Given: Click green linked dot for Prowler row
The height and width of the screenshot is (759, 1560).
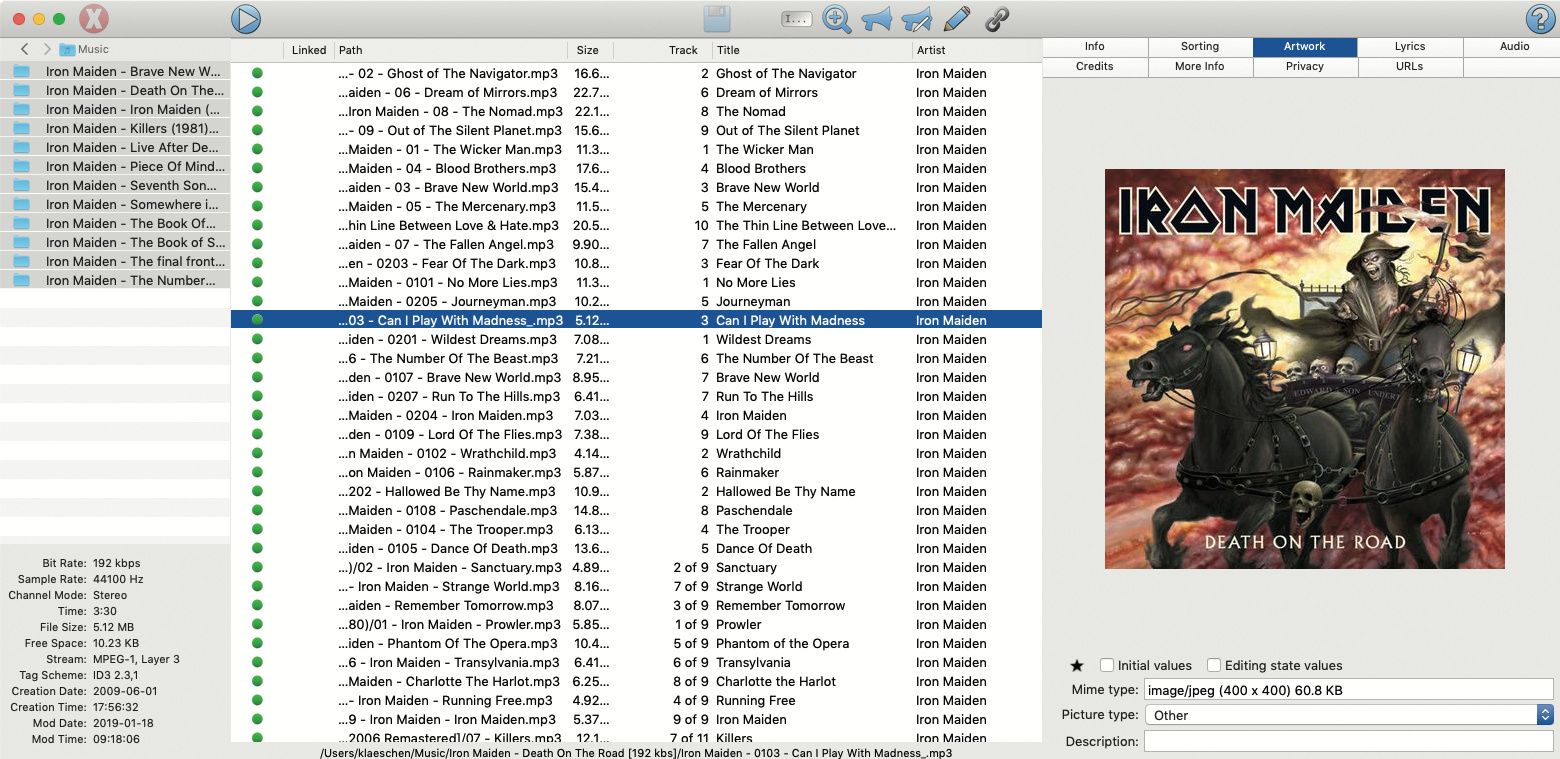Looking at the screenshot, I should [x=257, y=625].
